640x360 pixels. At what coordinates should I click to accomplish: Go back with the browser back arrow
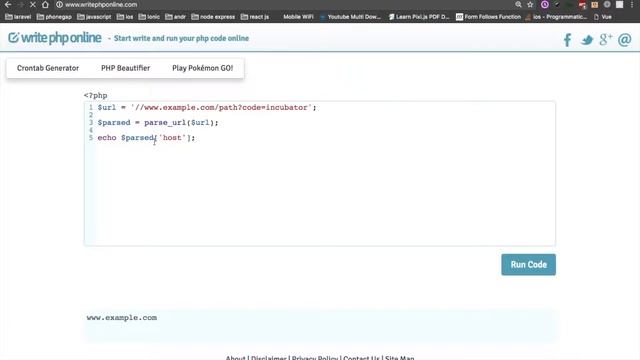[x=8, y=4]
